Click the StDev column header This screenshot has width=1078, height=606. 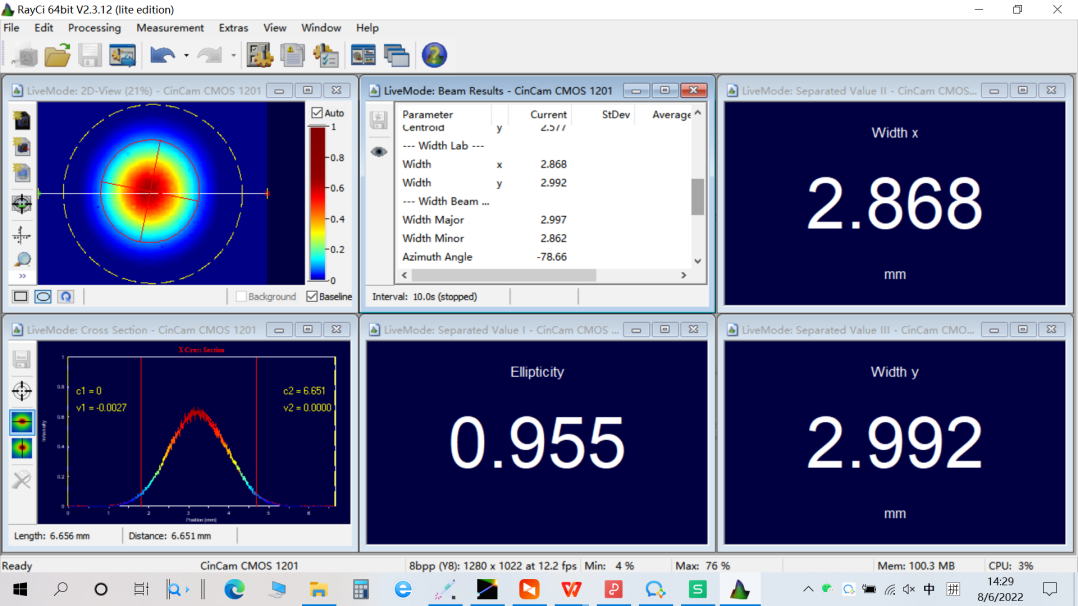pyautogui.click(x=615, y=115)
